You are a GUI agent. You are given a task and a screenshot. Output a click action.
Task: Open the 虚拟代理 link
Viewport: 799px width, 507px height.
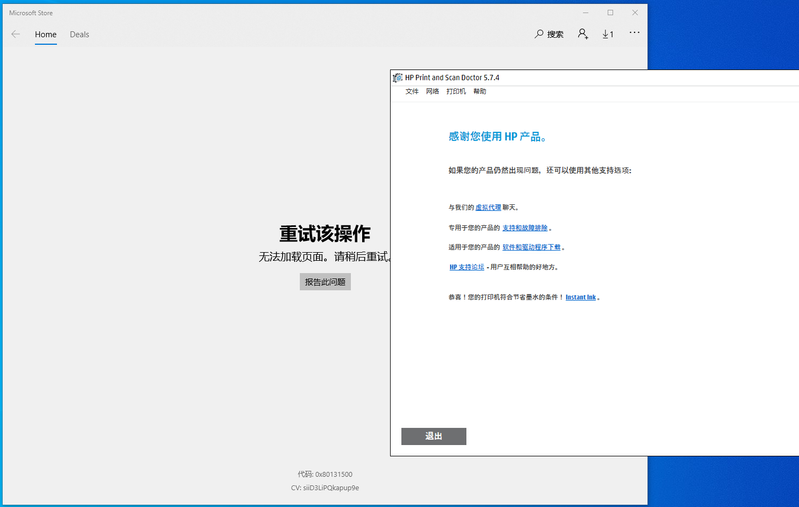[487, 207]
